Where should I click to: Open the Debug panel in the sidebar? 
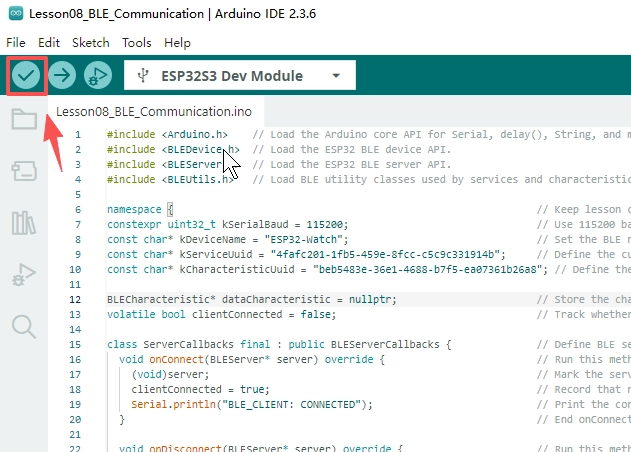[24, 275]
